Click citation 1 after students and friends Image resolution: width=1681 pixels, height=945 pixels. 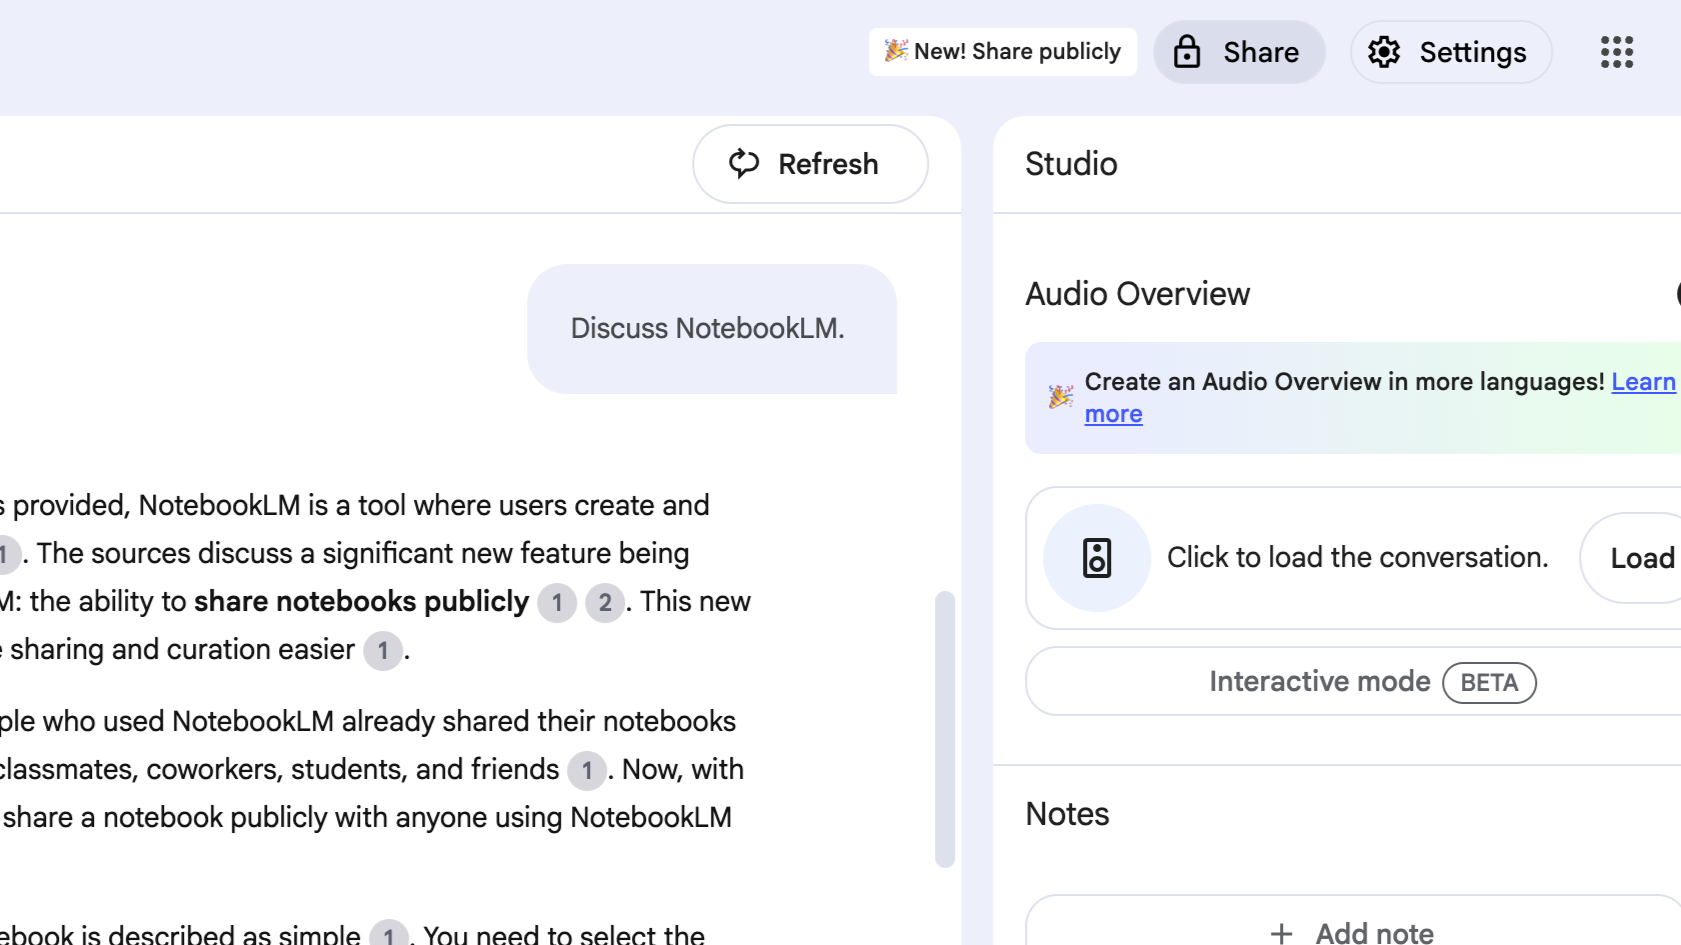point(587,771)
